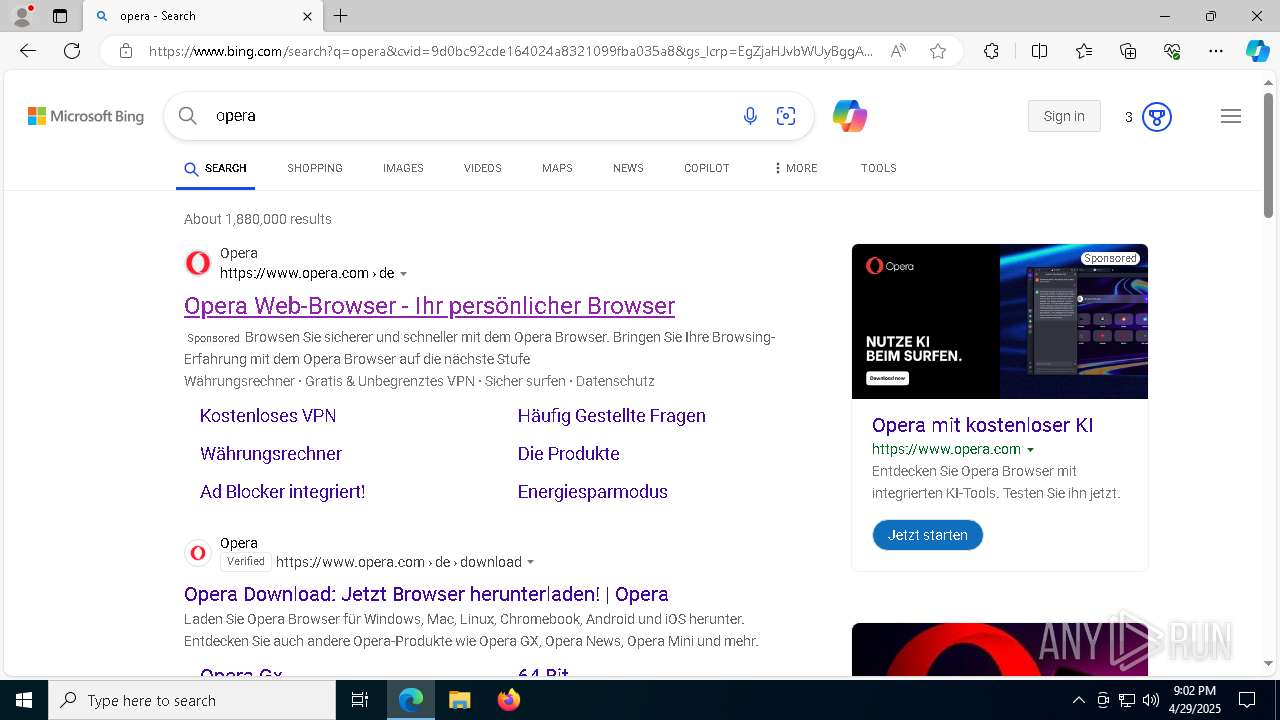This screenshot has width=1280, height=720.
Task: Open the Microsoft Rewards medal icon
Action: (1157, 117)
